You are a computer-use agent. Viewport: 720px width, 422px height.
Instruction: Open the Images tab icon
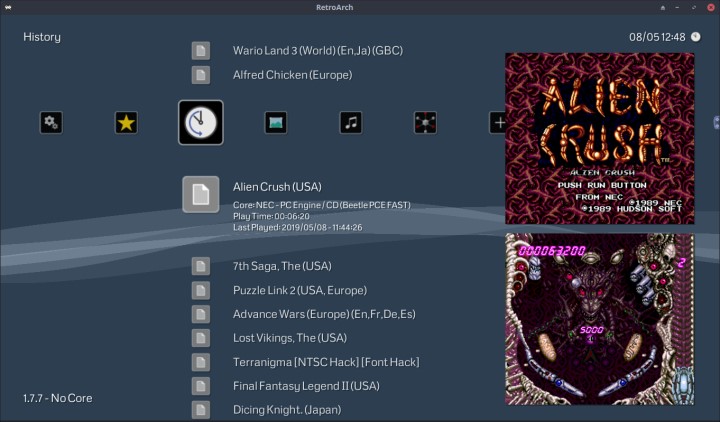coord(276,123)
